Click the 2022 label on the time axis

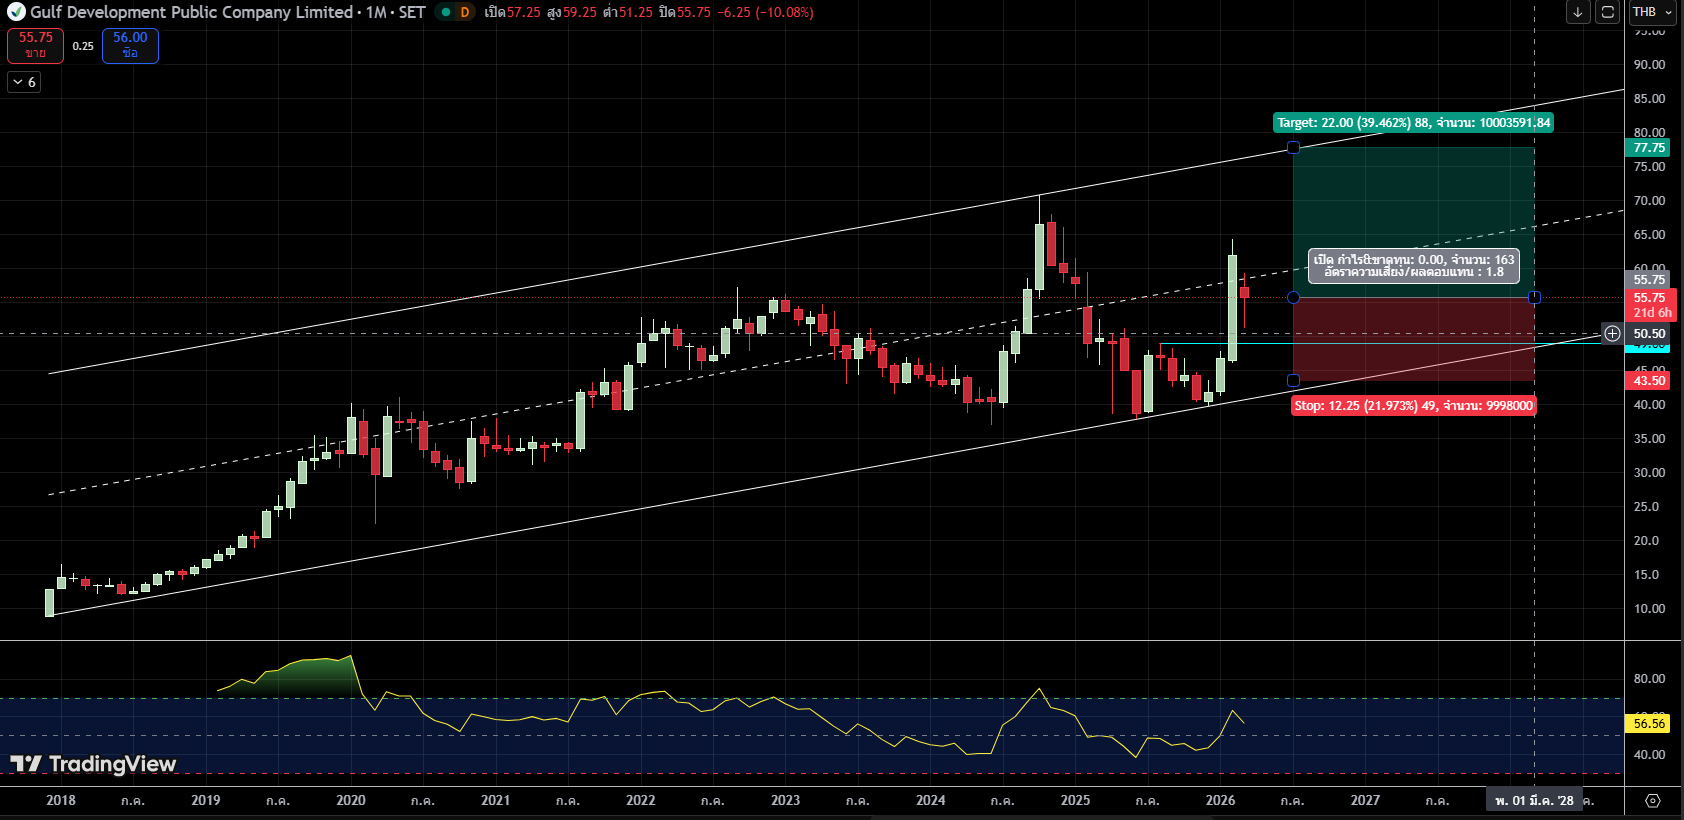coord(641,800)
